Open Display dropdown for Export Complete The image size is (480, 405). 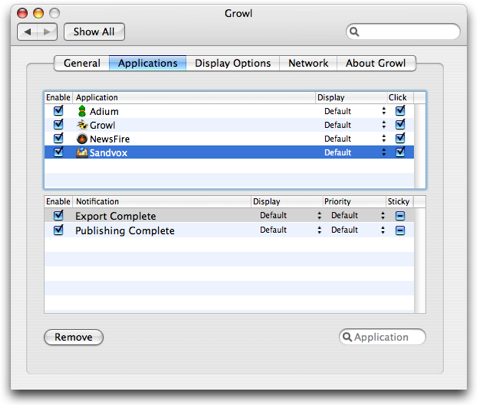coord(290,215)
